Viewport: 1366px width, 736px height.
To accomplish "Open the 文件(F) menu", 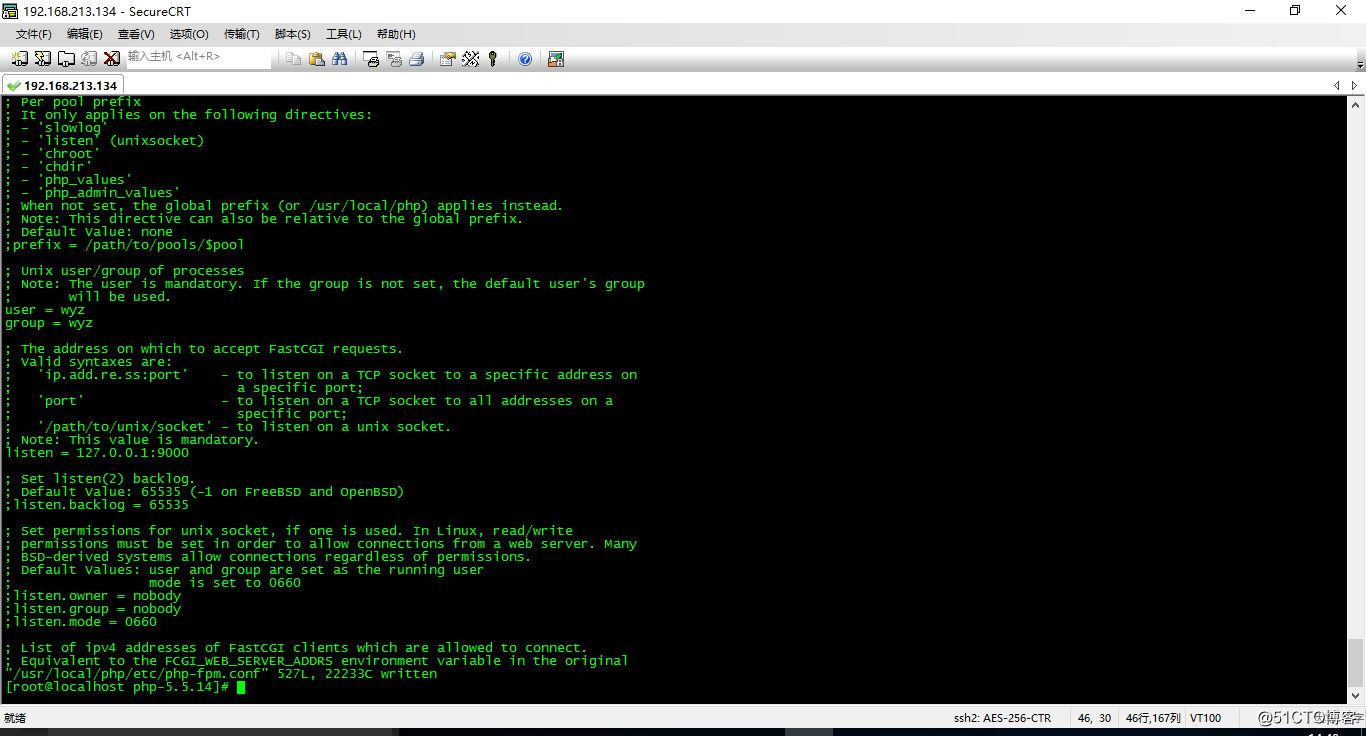I will coord(34,34).
